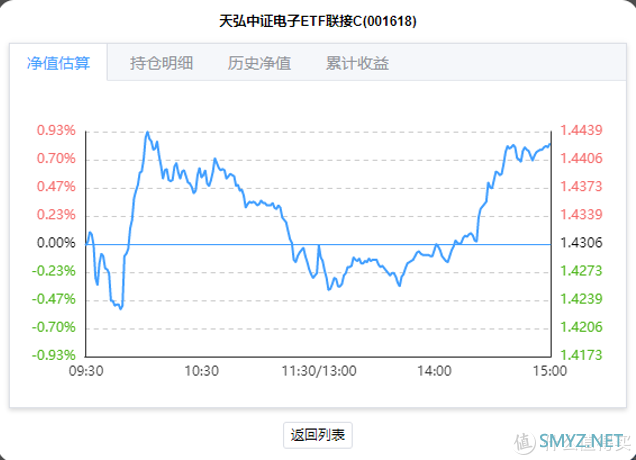Click the -0.47% axis label
636x460 pixels.
54,299
